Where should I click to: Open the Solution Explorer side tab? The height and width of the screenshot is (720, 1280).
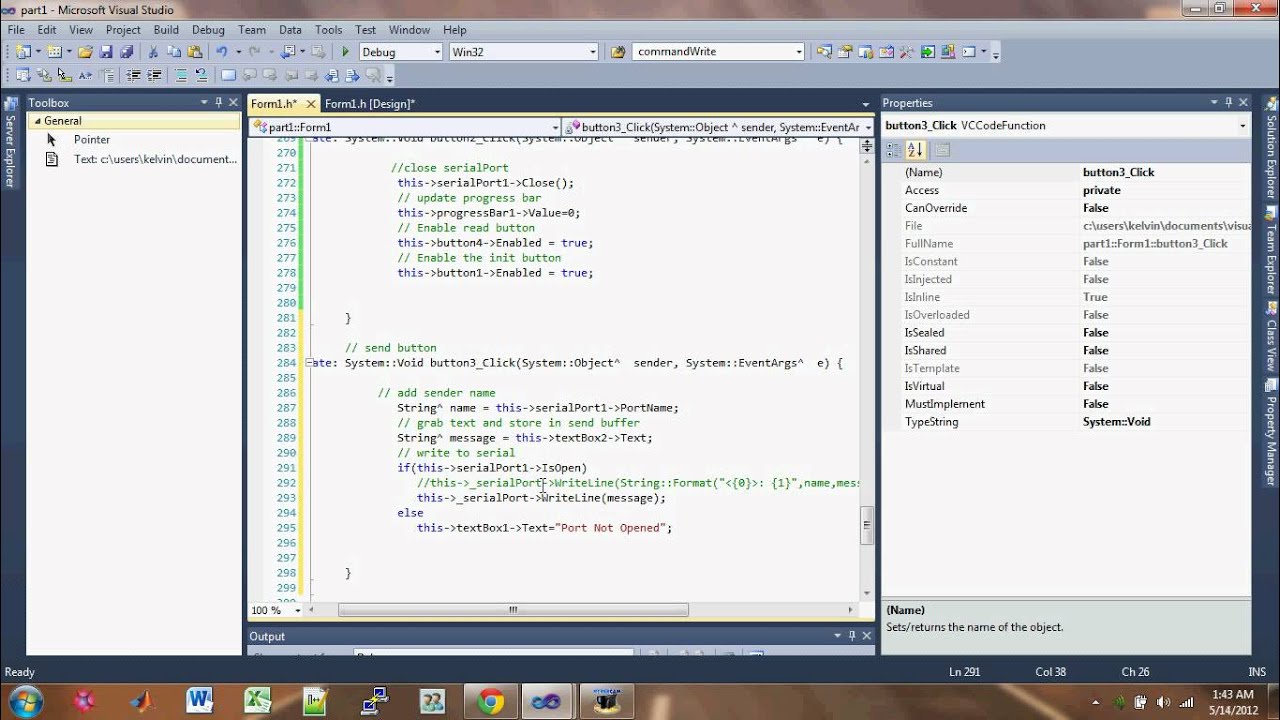click(x=1271, y=150)
